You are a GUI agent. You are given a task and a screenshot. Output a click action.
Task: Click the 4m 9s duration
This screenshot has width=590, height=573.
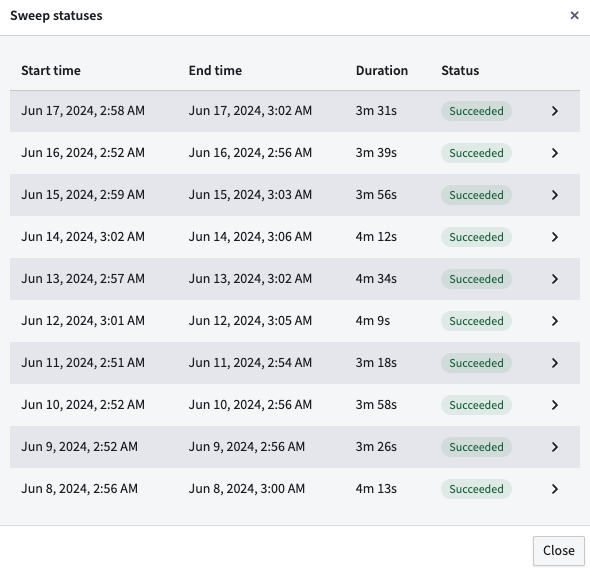point(373,321)
